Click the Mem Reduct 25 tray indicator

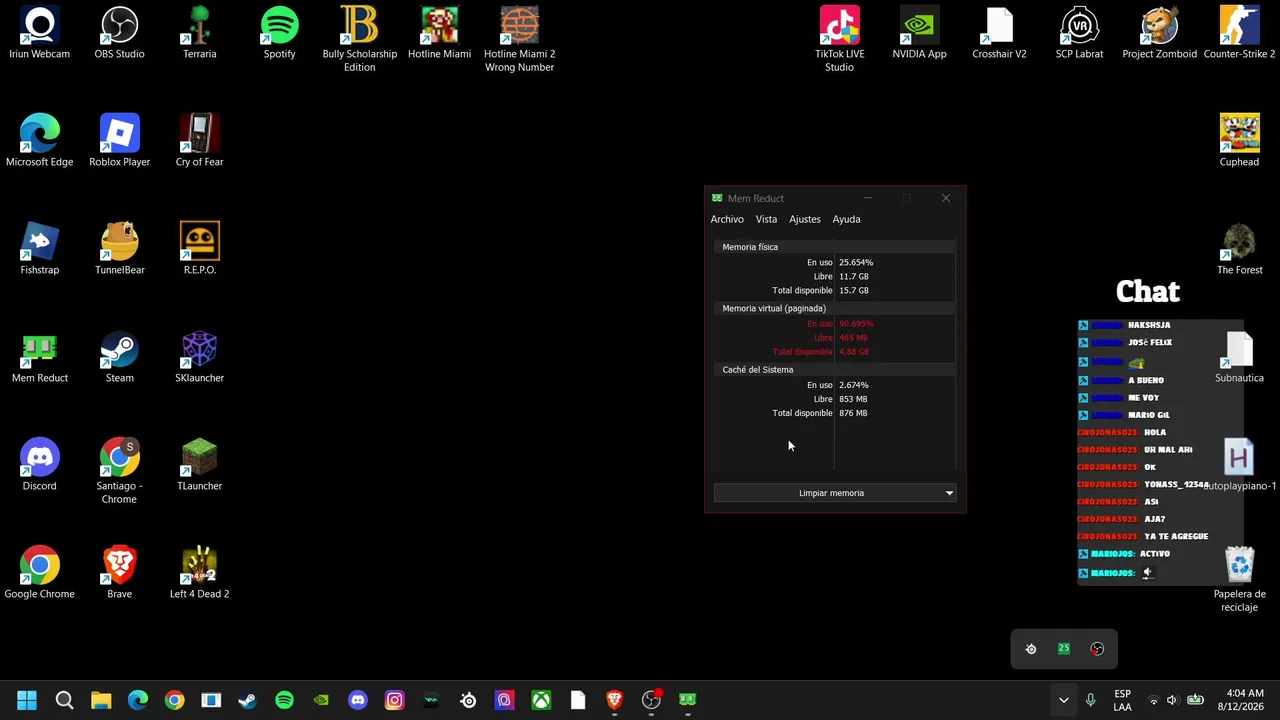(x=1064, y=649)
